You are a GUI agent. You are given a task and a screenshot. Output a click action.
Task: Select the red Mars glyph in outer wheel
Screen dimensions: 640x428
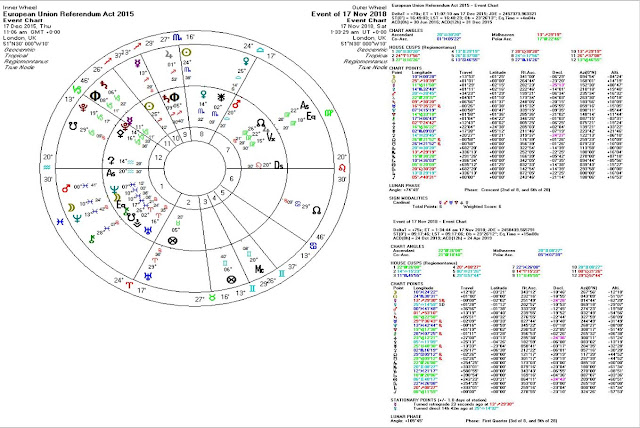(66, 188)
